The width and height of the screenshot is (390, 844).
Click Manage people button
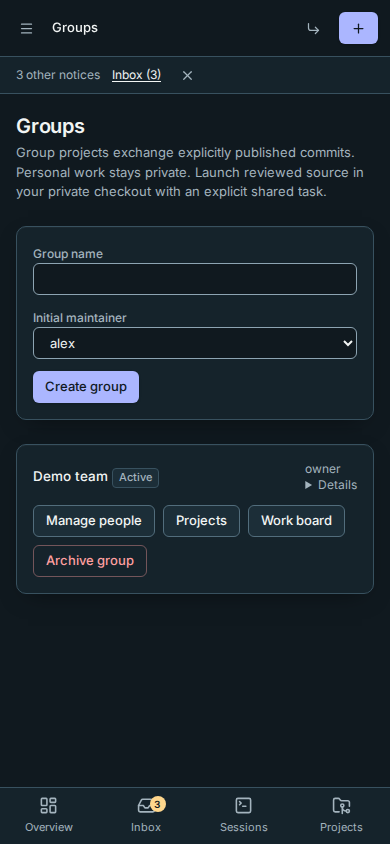94,521
